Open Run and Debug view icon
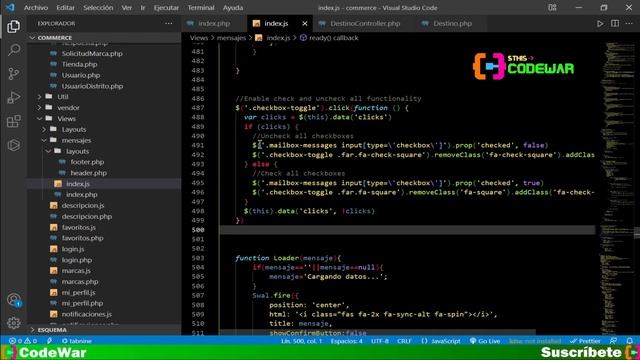Viewport: 640px width, 360px height. point(13,97)
